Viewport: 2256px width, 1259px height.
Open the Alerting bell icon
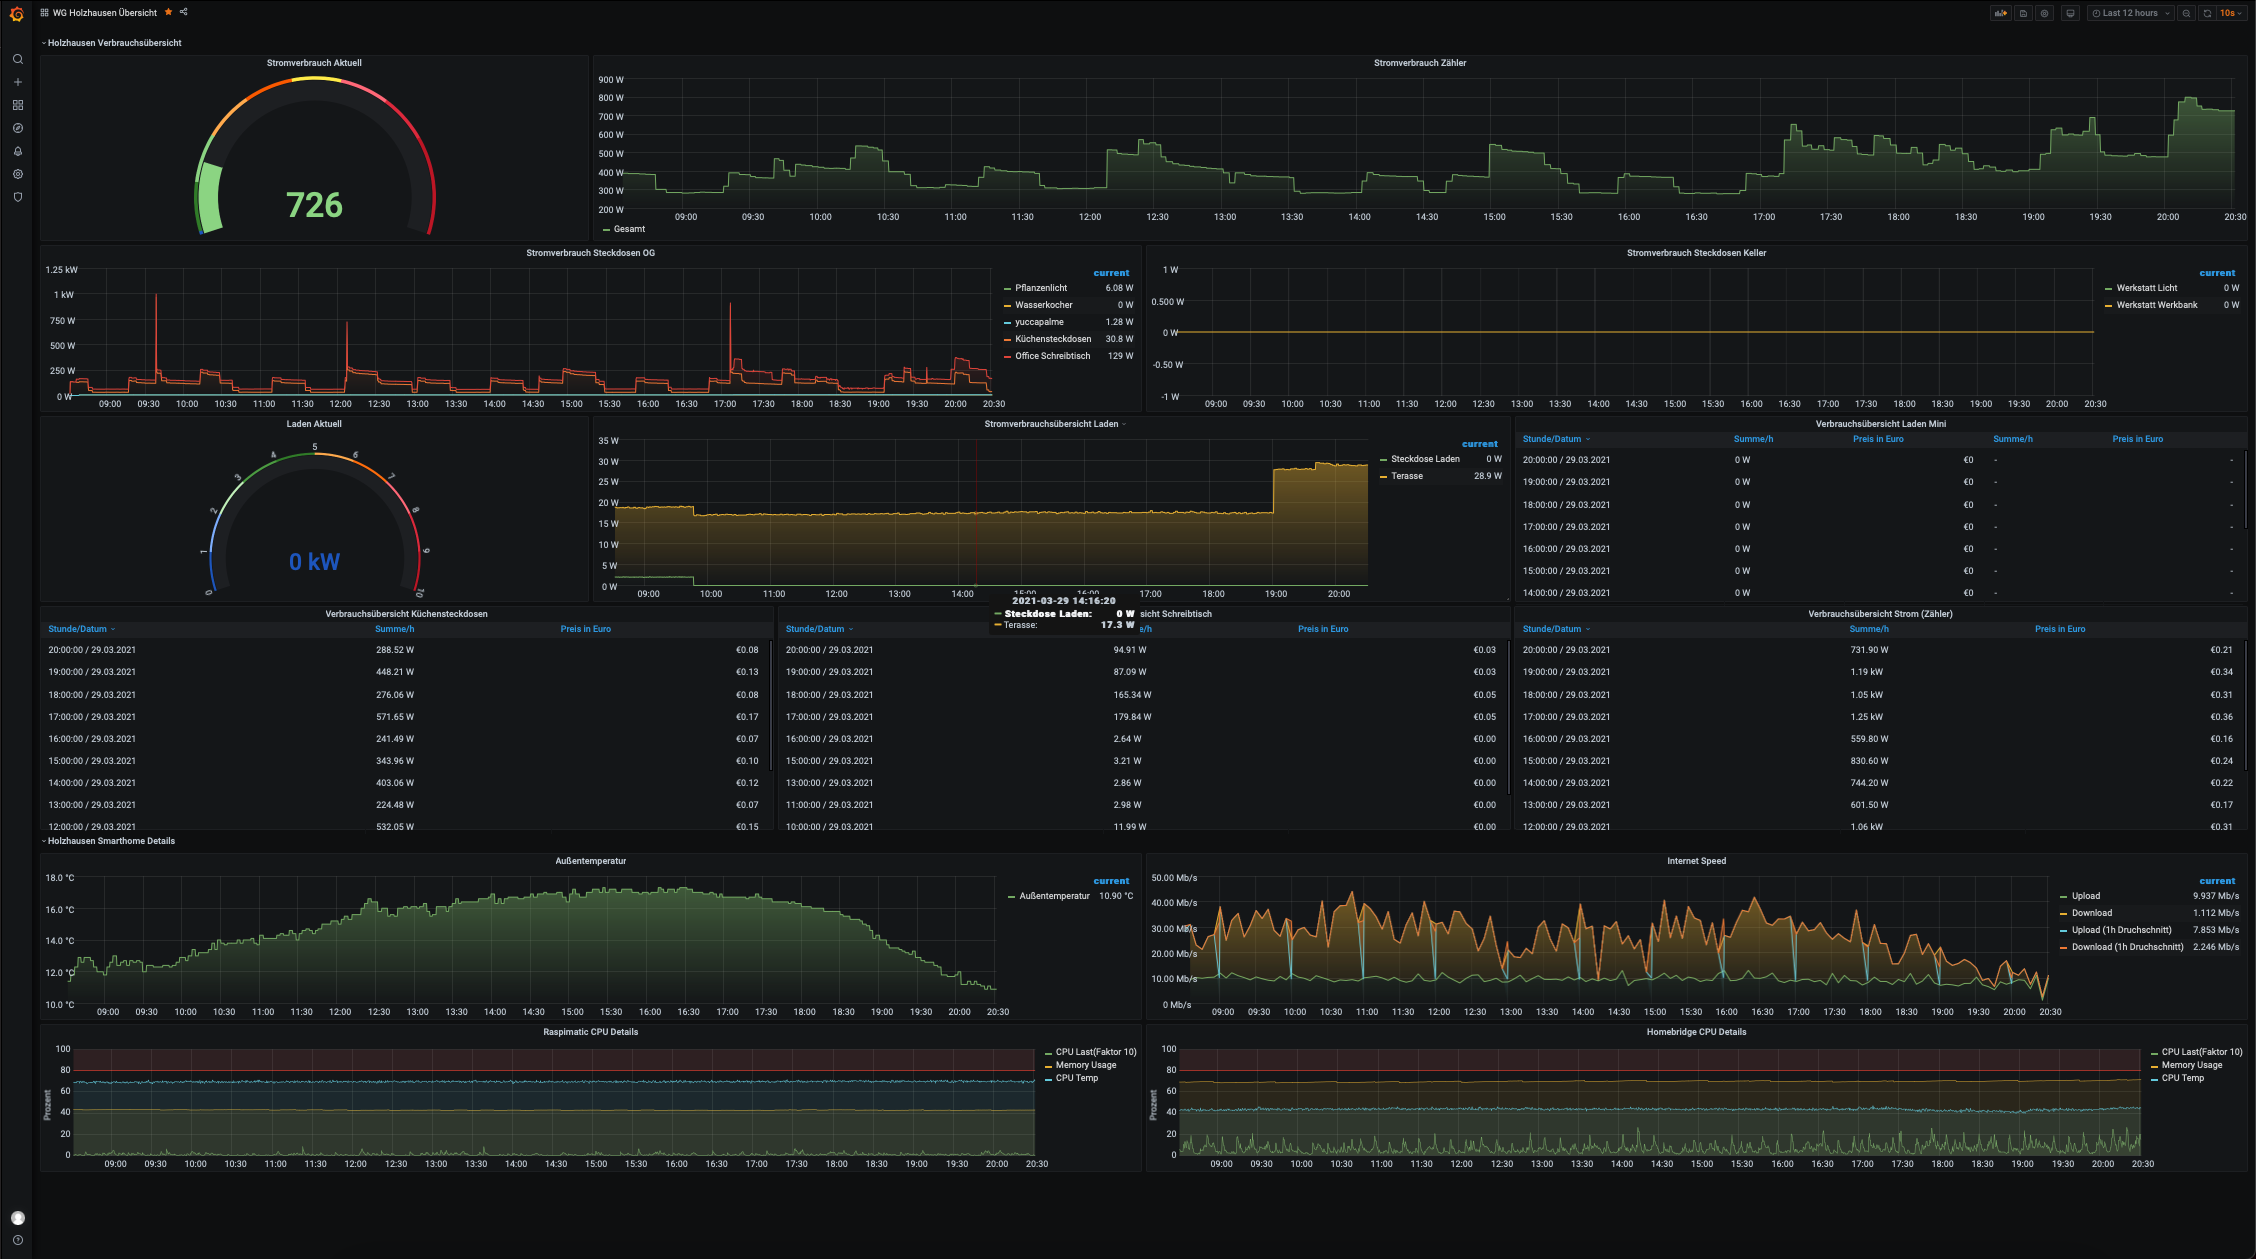point(17,151)
